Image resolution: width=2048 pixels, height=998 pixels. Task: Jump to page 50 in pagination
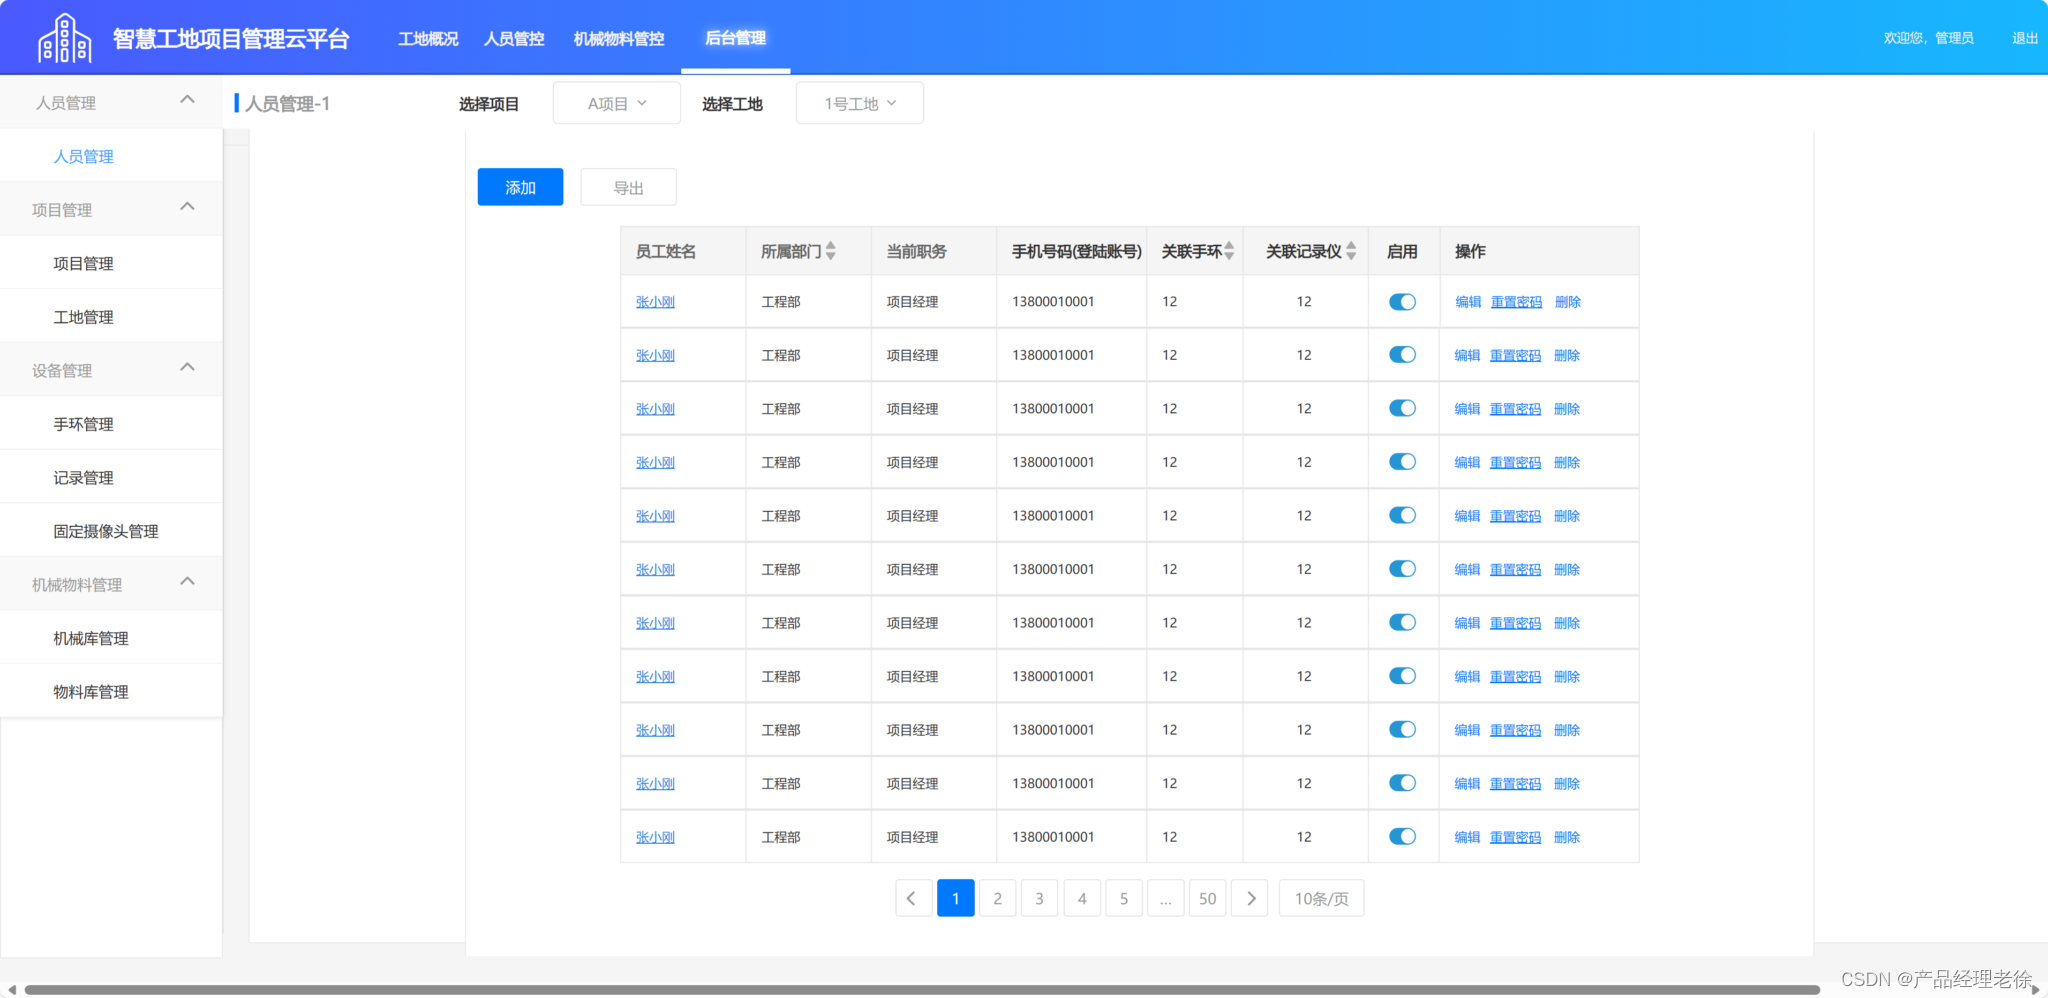[x=1208, y=898]
